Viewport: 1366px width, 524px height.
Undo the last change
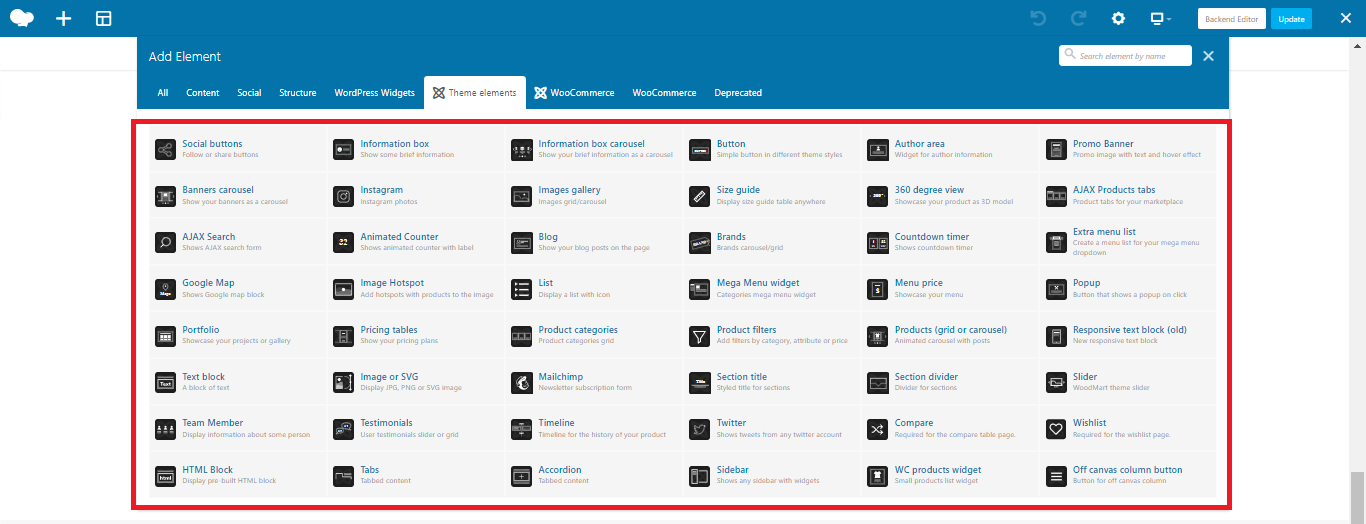(x=1037, y=18)
